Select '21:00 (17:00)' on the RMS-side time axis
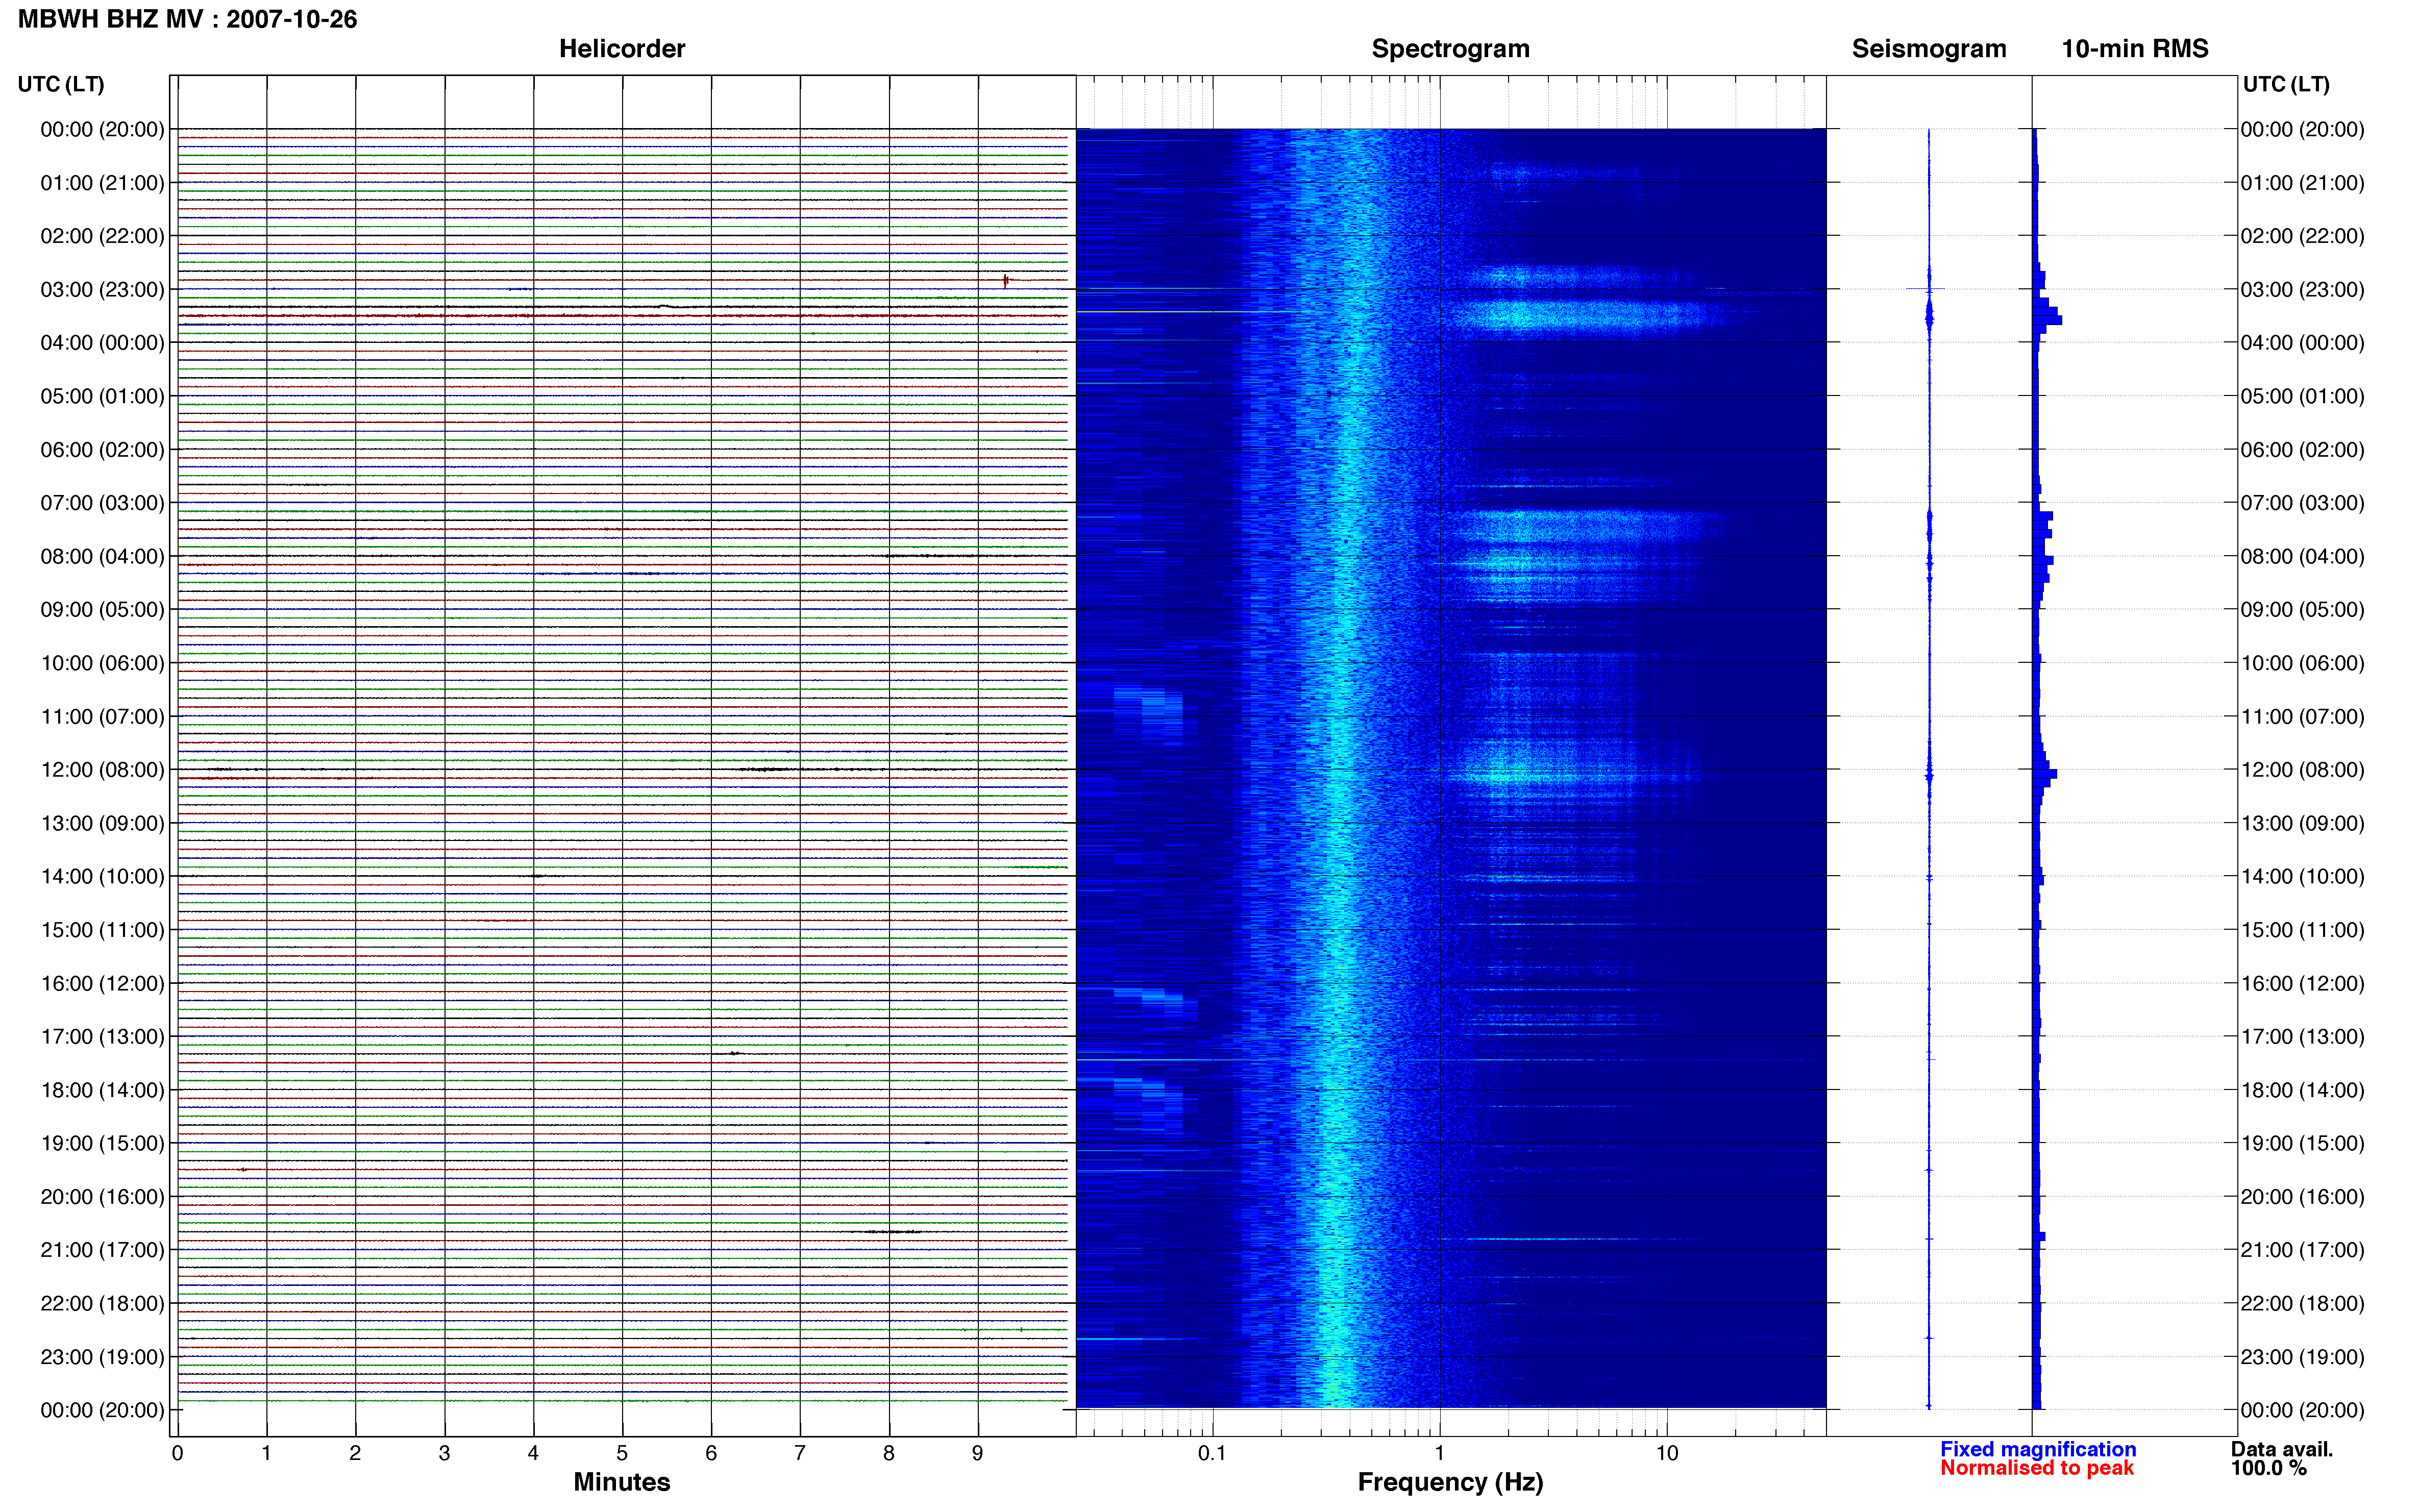The width and height of the screenshot is (2419, 1512). [2302, 1250]
